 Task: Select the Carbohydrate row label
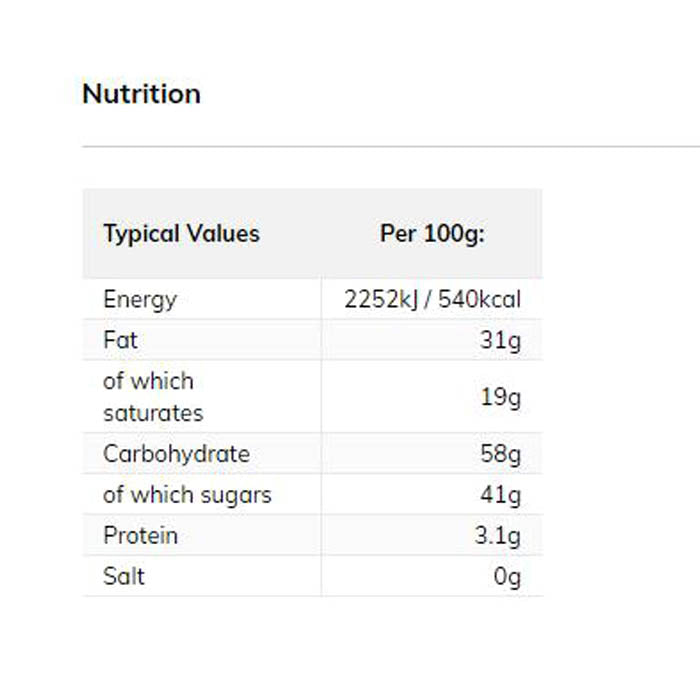(x=176, y=454)
